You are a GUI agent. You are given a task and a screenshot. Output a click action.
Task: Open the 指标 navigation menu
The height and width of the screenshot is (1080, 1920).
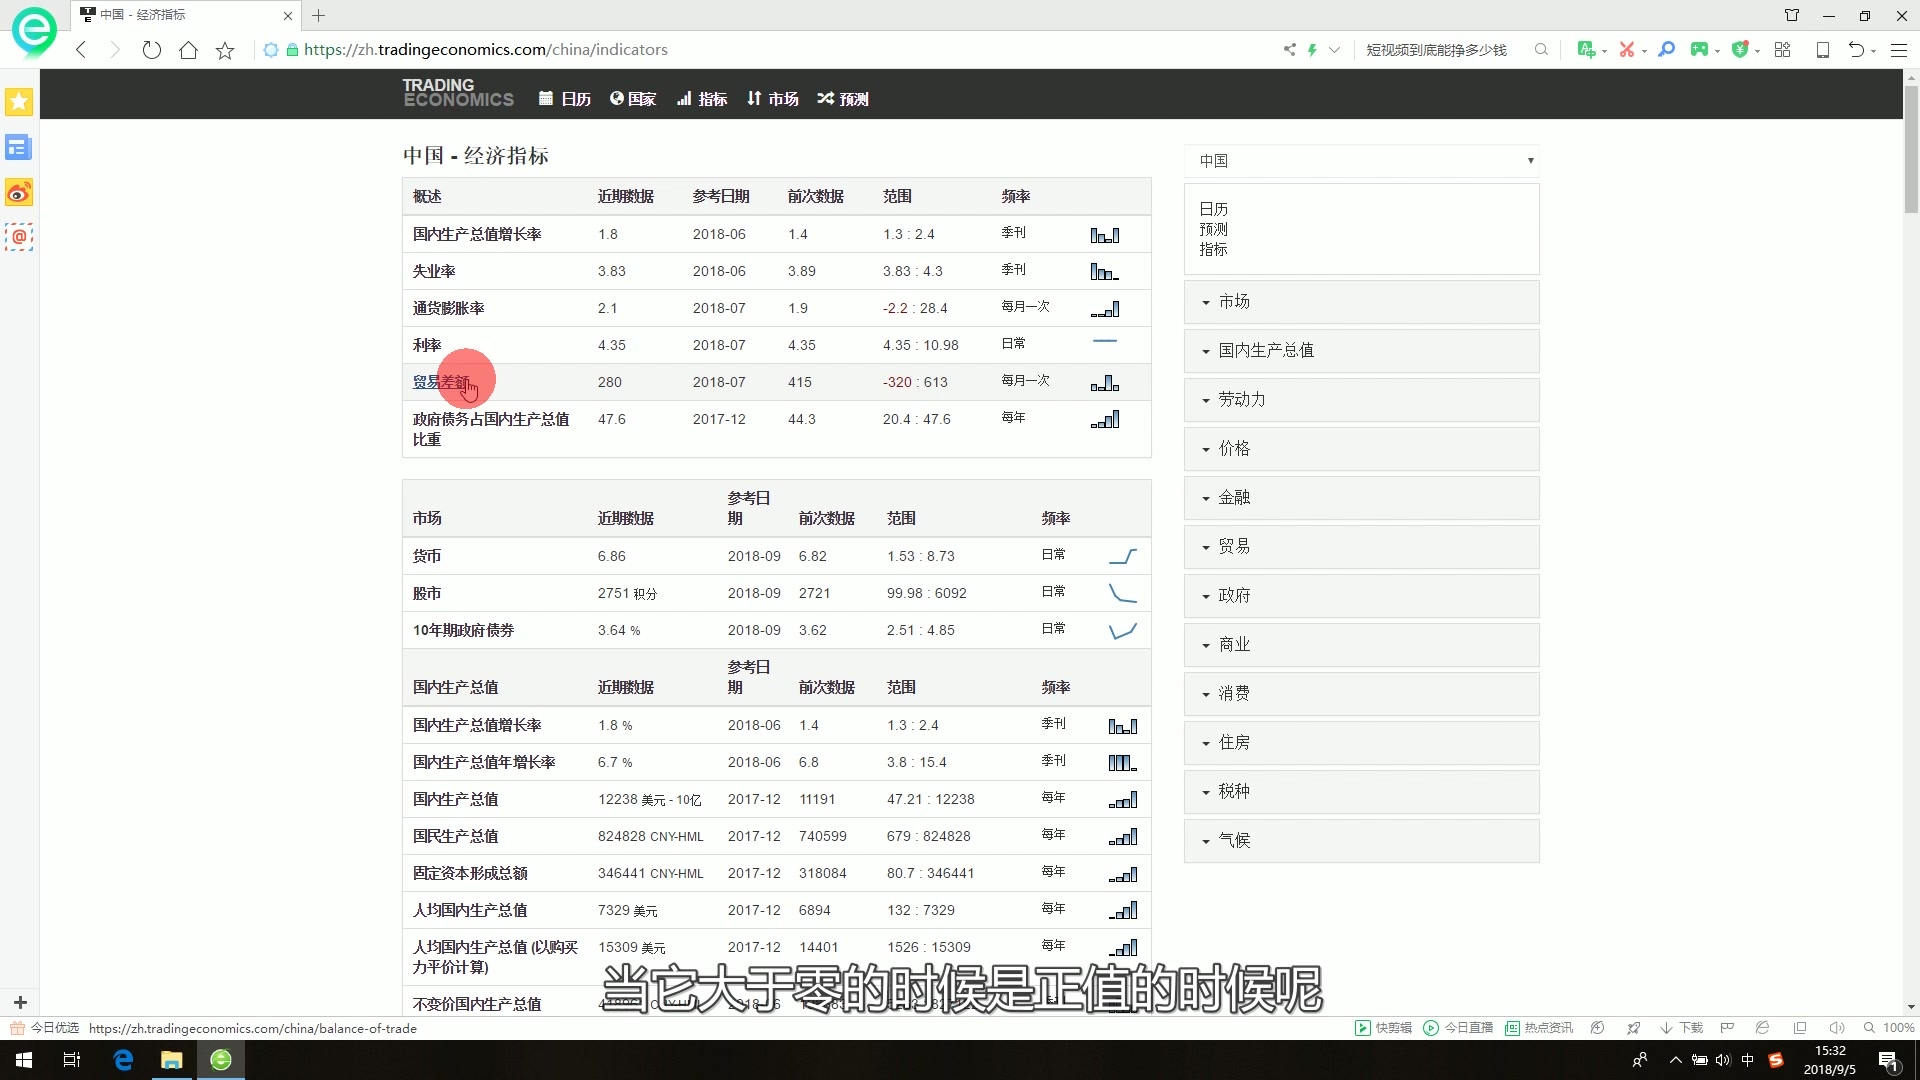point(702,99)
